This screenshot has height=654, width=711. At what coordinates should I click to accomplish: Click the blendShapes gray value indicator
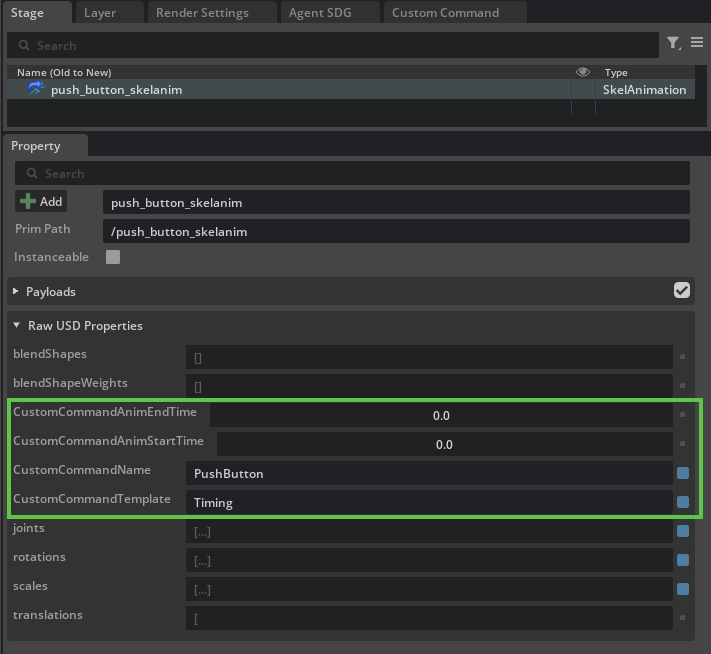click(682, 357)
